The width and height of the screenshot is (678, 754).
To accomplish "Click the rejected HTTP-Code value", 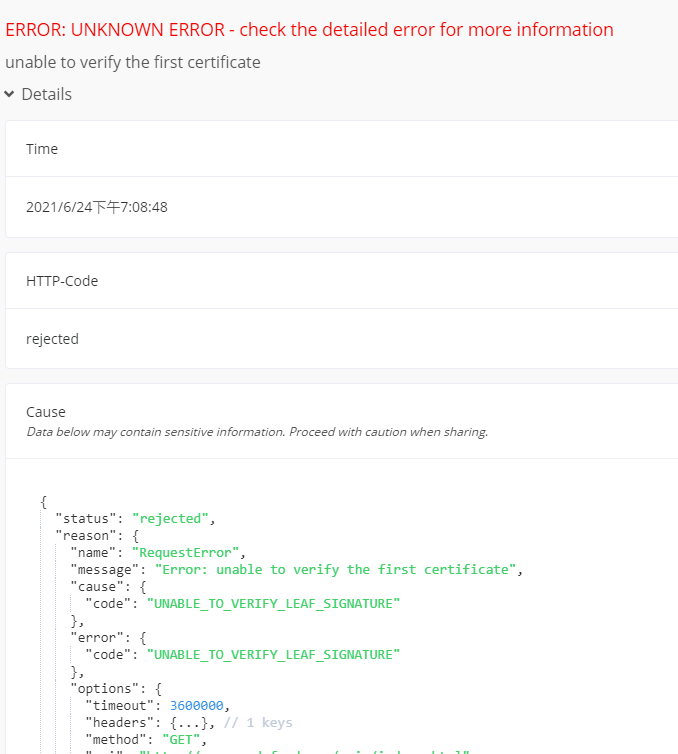I will click(52, 339).
